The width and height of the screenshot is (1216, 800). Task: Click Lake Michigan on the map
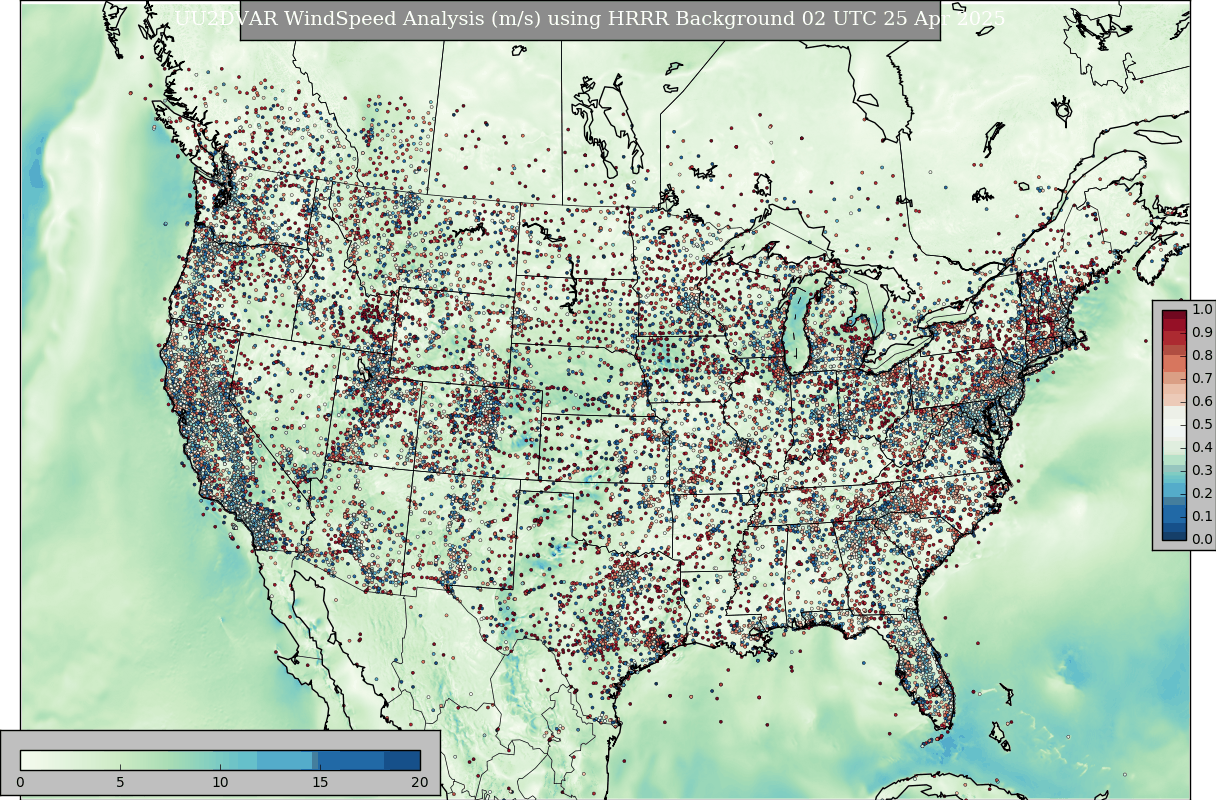coord(797,330)
